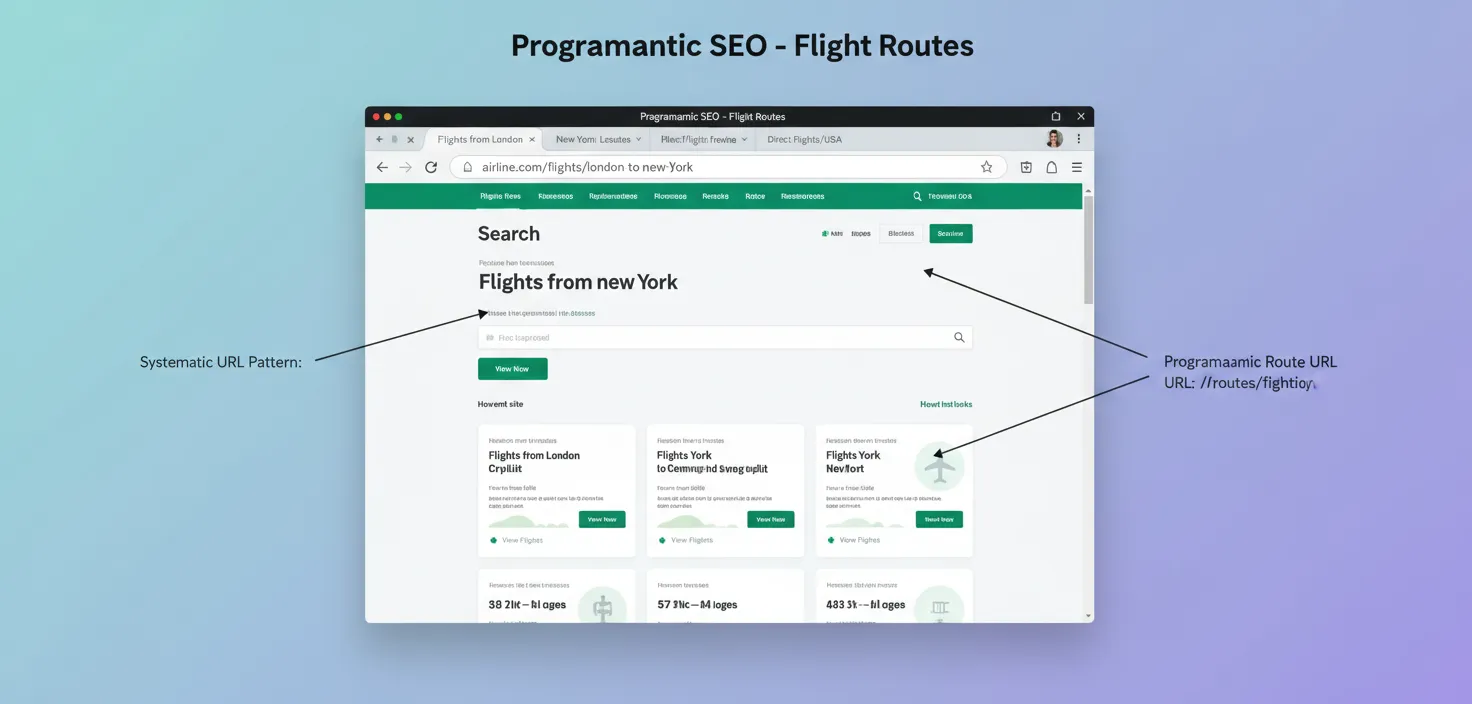This screenshot has width=1472, height=704.
Task: Select the search icon inside the flight search field
Action: 959,337
